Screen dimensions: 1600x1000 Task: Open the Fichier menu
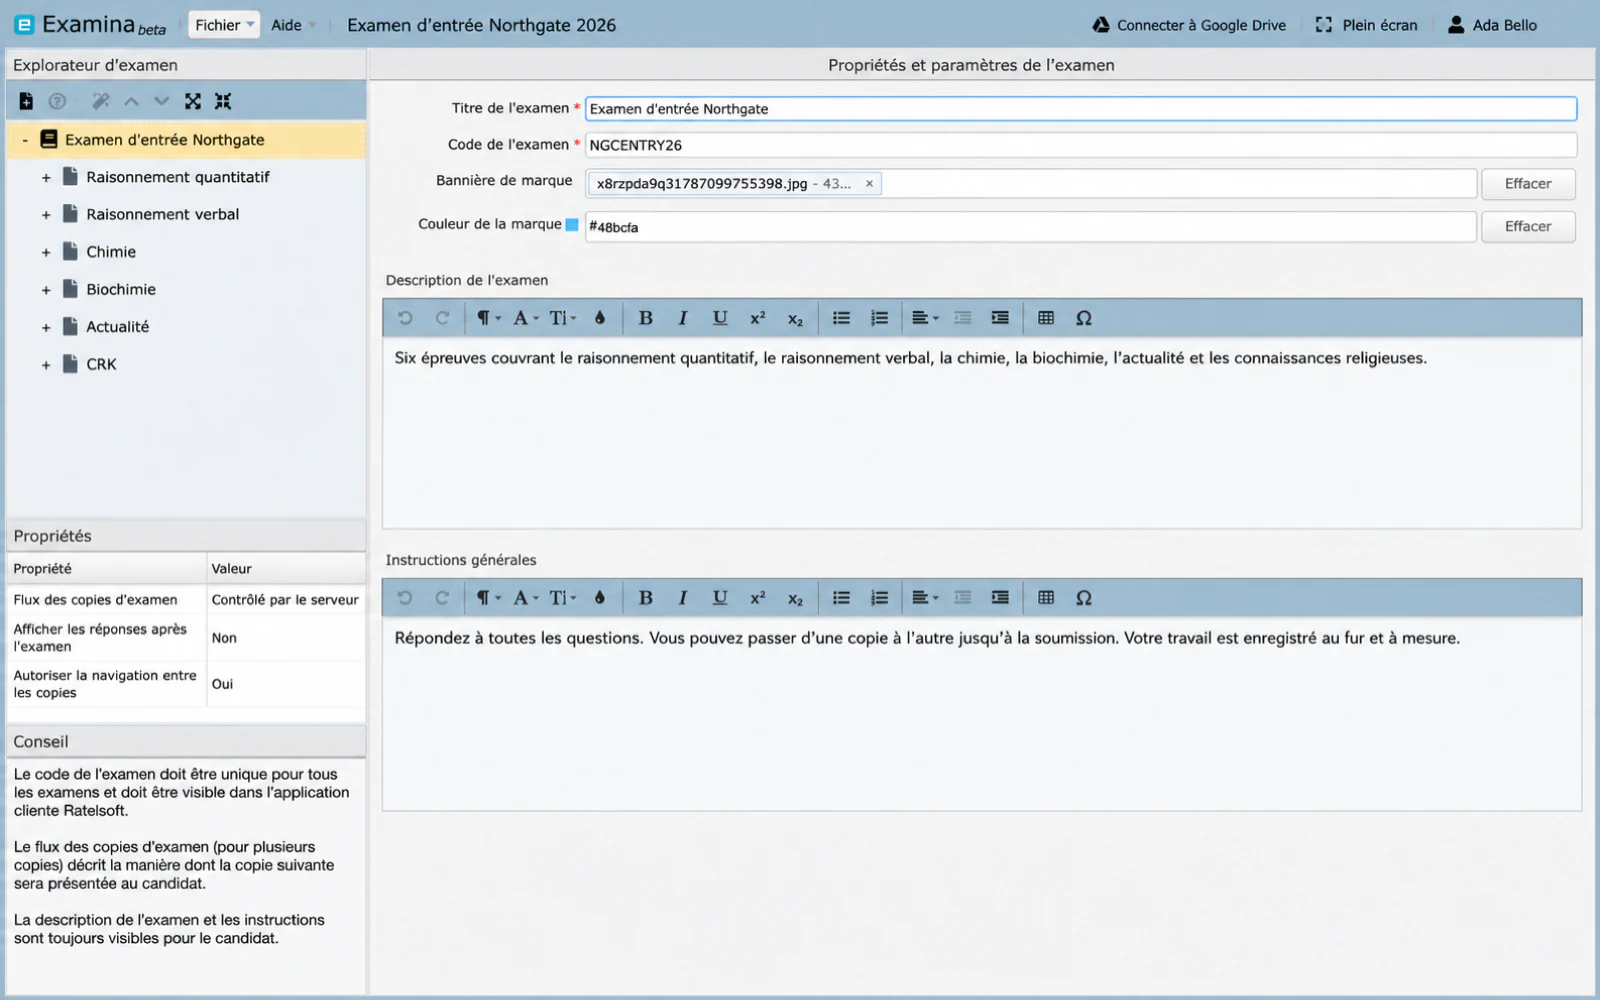pyautogui.click(x=224, y=25)
